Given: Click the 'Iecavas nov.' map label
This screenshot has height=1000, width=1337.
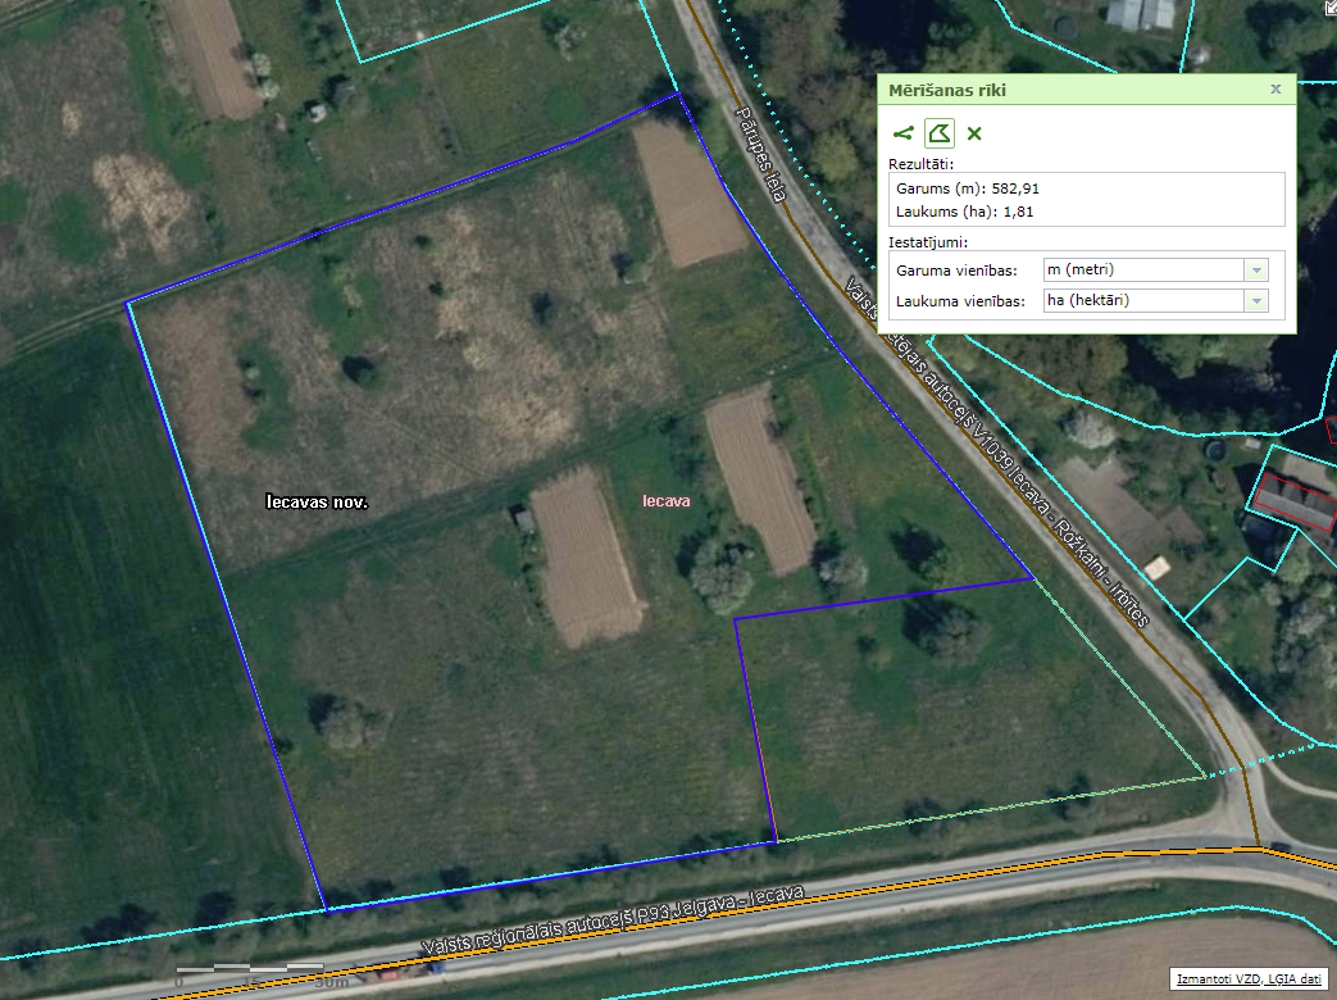Looking at the screenshot, I should 316,502.
